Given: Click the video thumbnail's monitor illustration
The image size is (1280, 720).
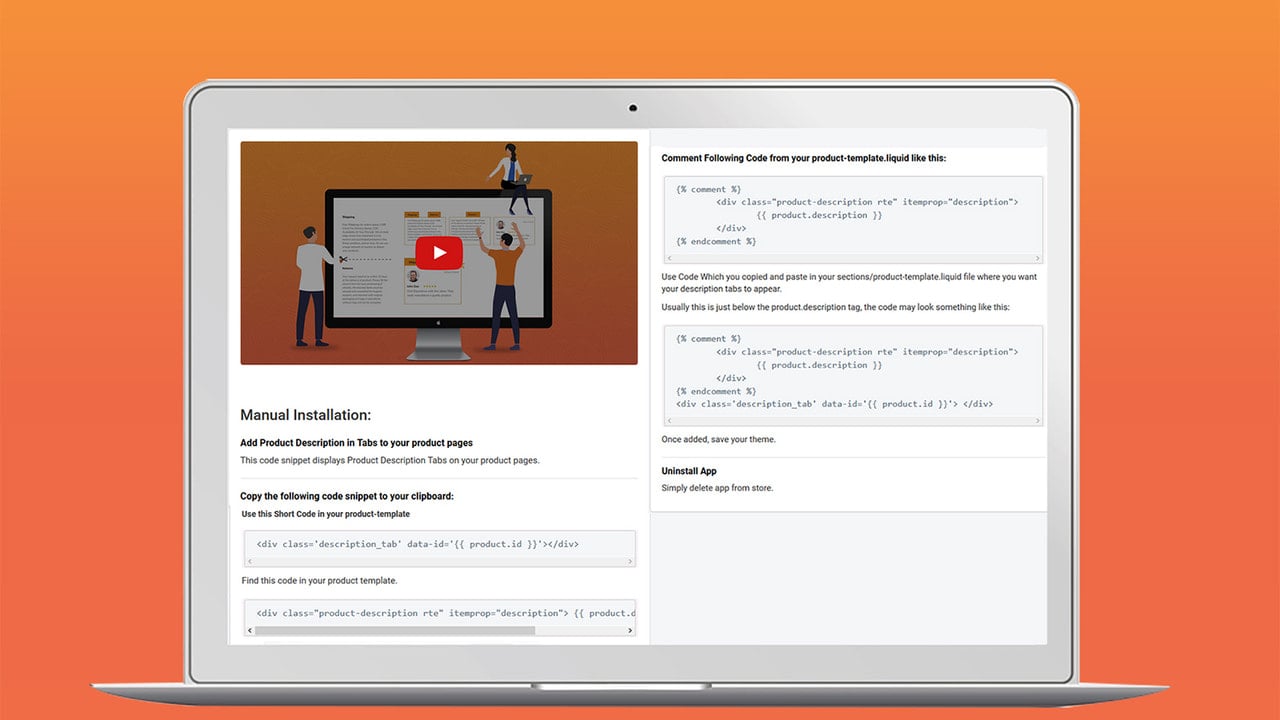Looking at the screenshot, I should coord(439,273).
